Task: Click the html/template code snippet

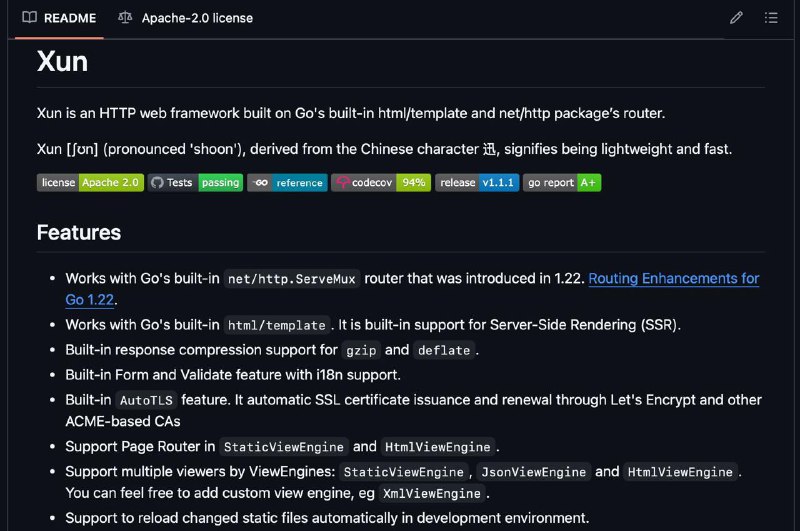Action: [277, 325]
